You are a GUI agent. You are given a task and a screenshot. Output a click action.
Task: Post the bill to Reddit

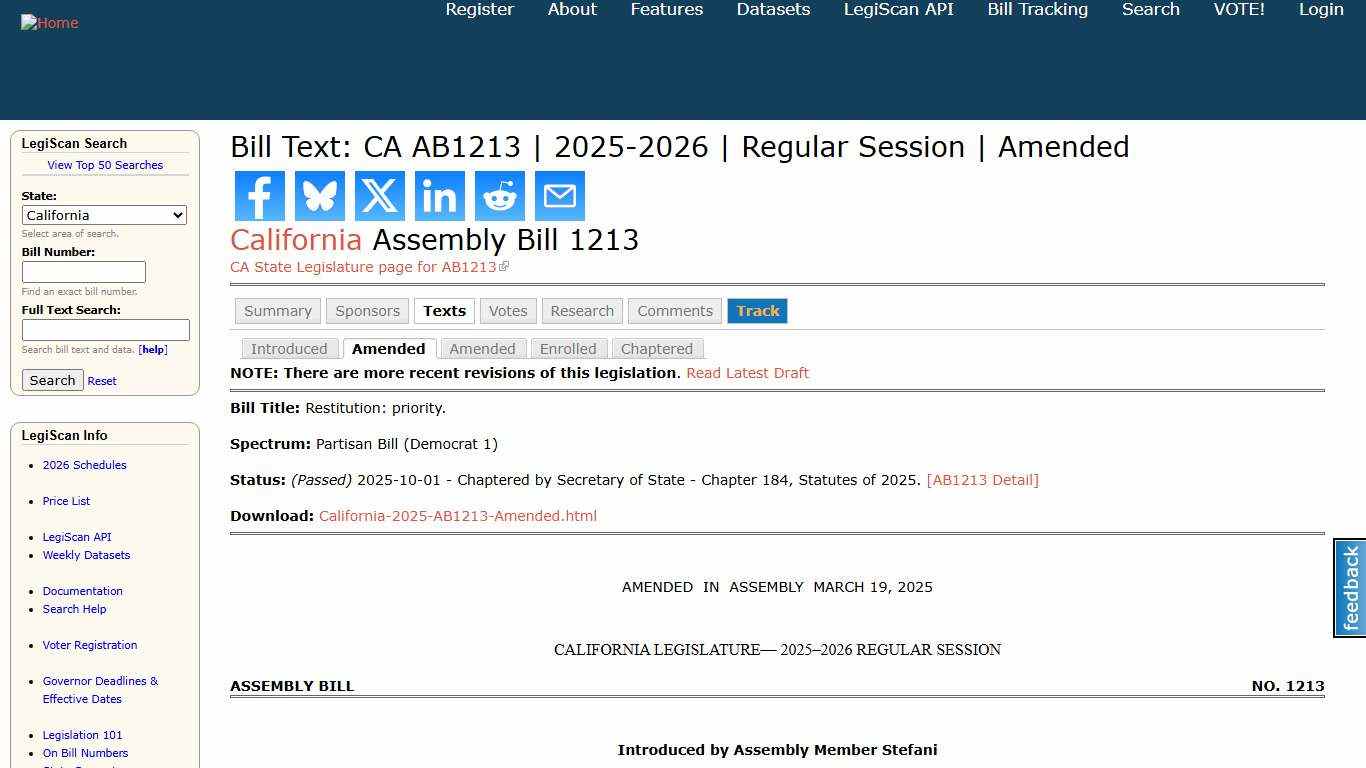(499, 196)
